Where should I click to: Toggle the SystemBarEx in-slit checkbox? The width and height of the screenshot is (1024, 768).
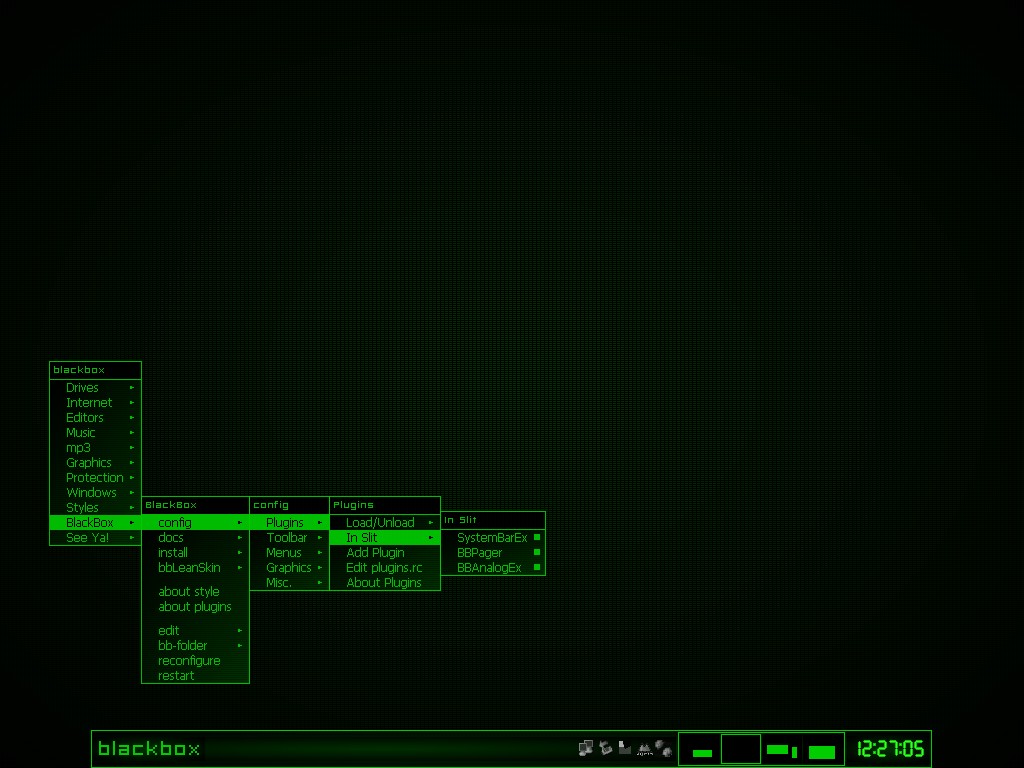coord(537,537)
